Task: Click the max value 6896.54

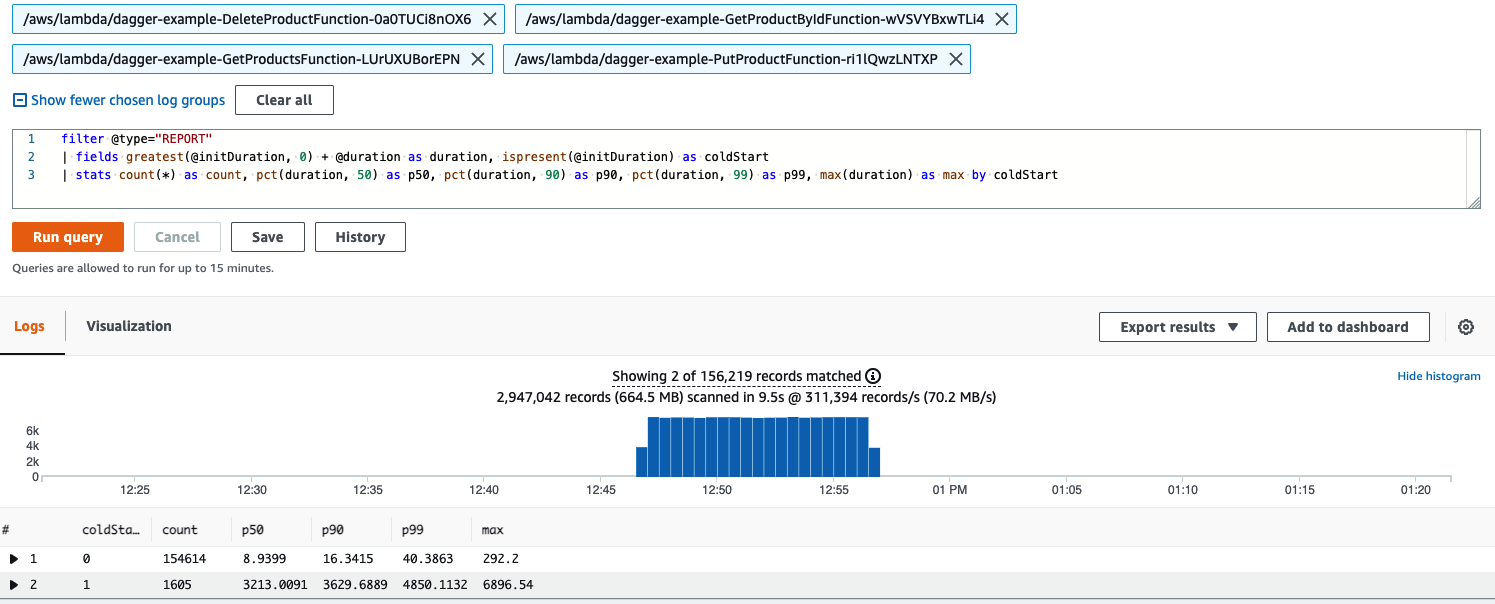Action: coord(507,585)
